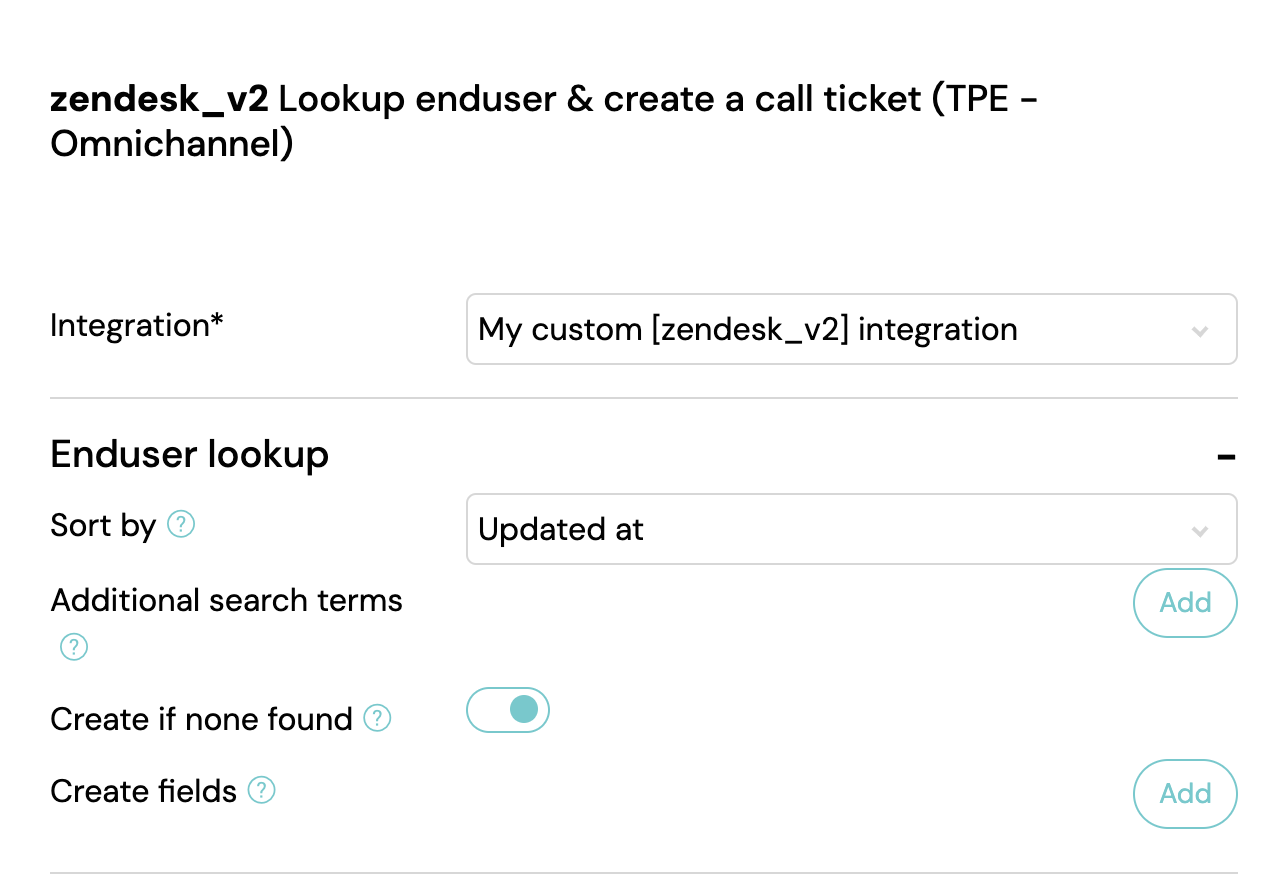
Task: Click the zendesk_v2 Lookup enduser title
Action: coord(544,122)
